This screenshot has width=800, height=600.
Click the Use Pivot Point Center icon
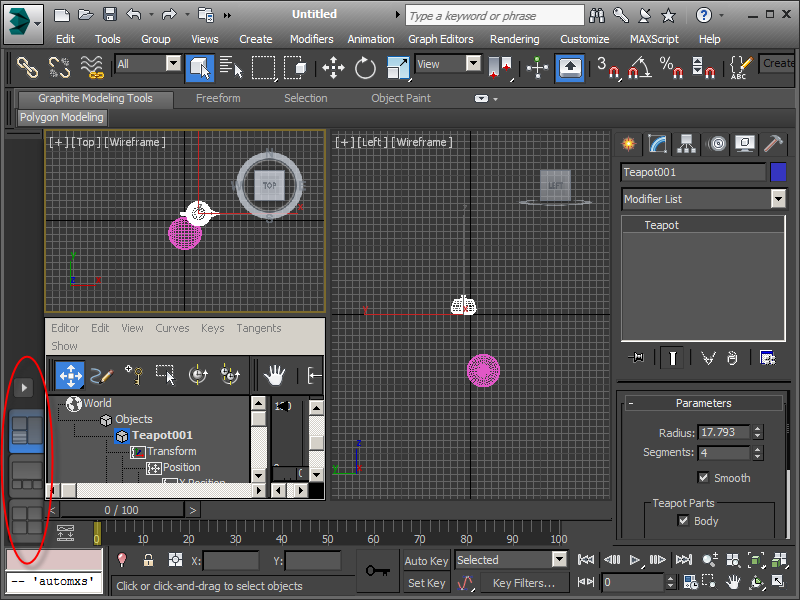(x=500, y=67)
